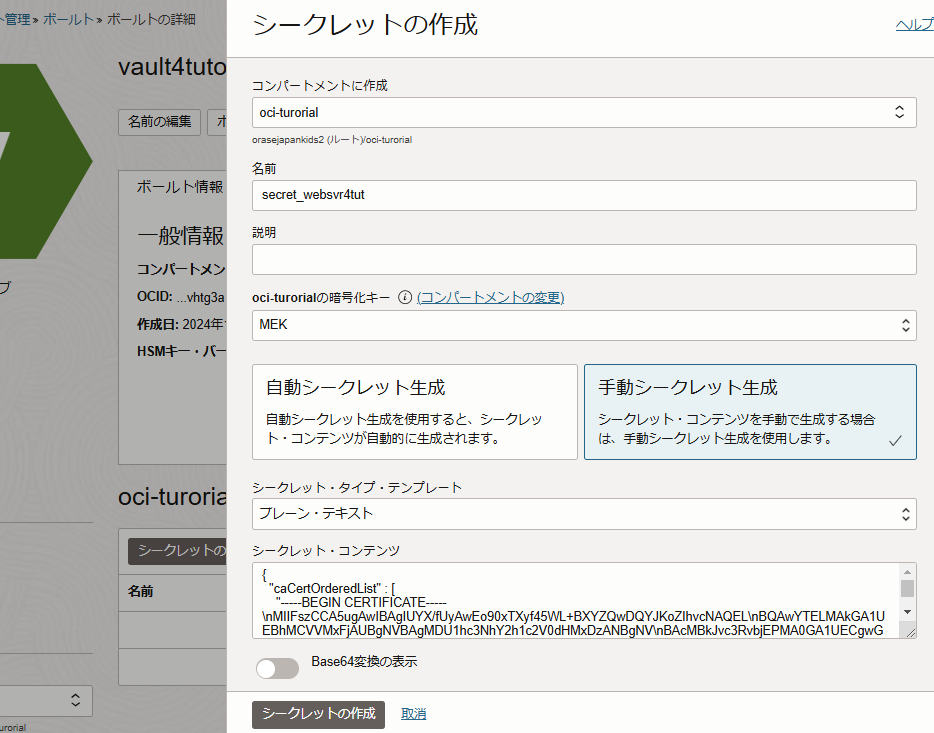Open the コンパートメントに作成 dropdown showing oci-turorial

pos(584,112)
